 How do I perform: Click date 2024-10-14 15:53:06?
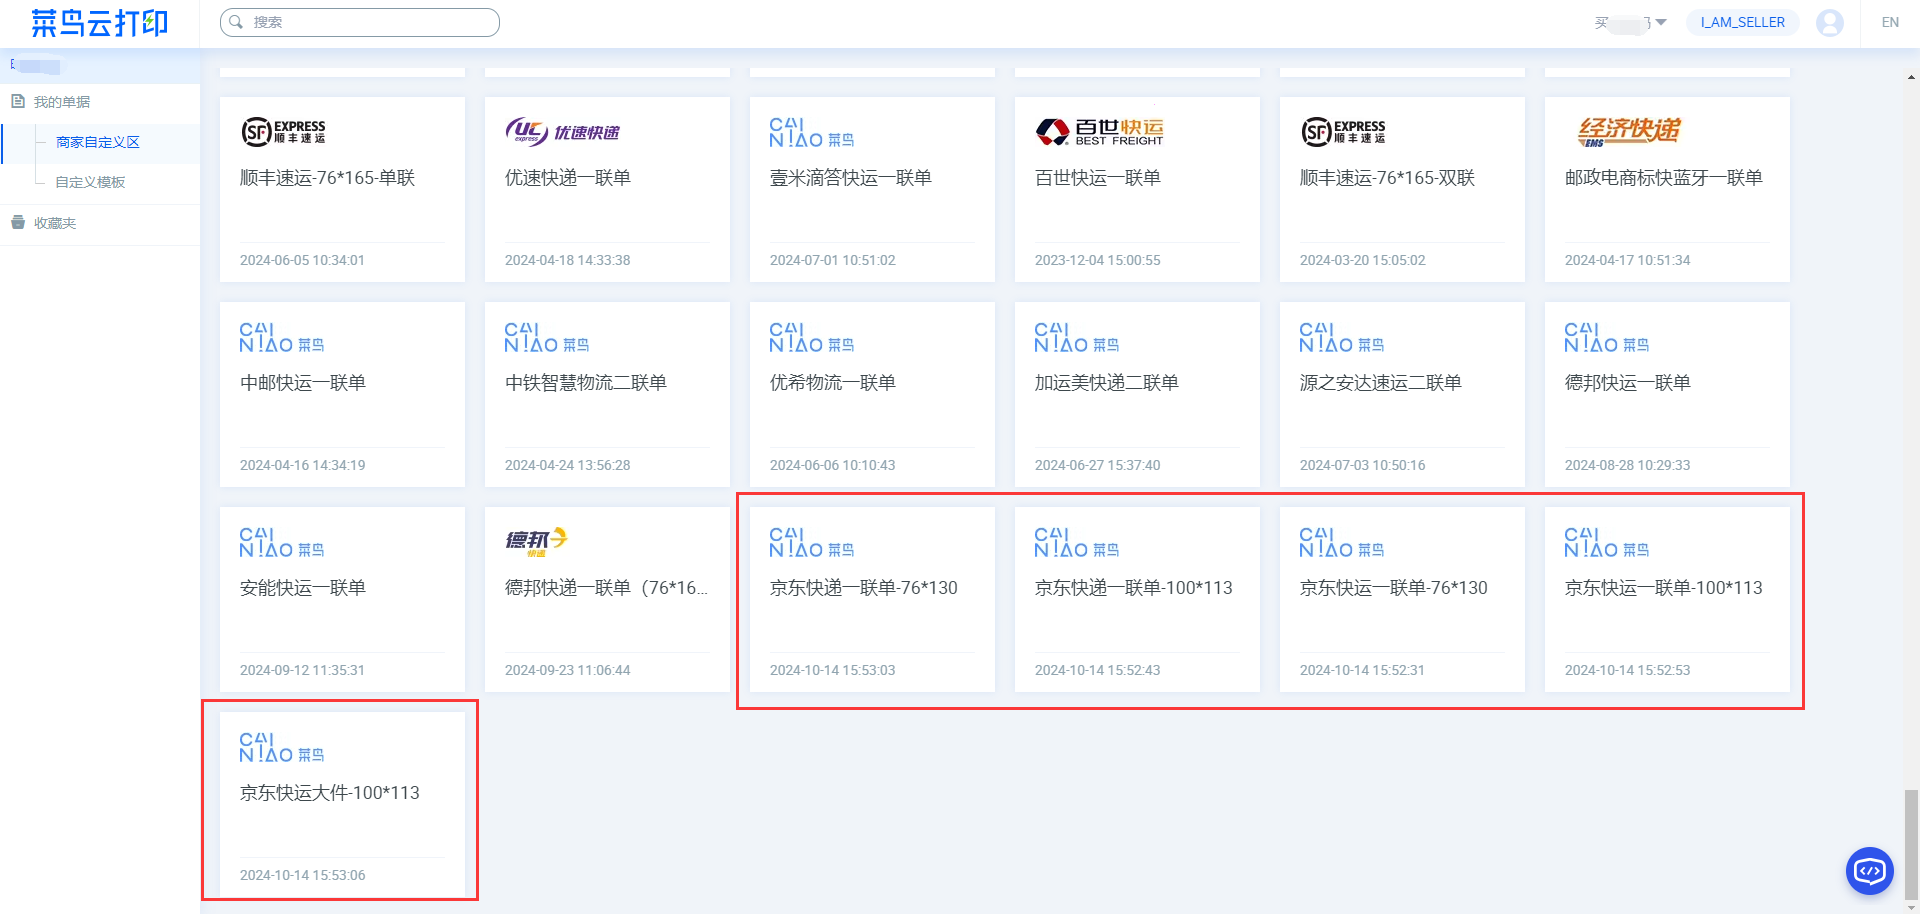(302, 875)
